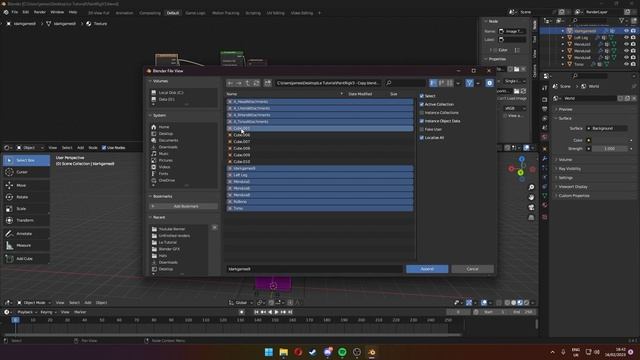The image size is (640, 360).
Task: Click the Cancel button
Action: click(x=472, y=269)
